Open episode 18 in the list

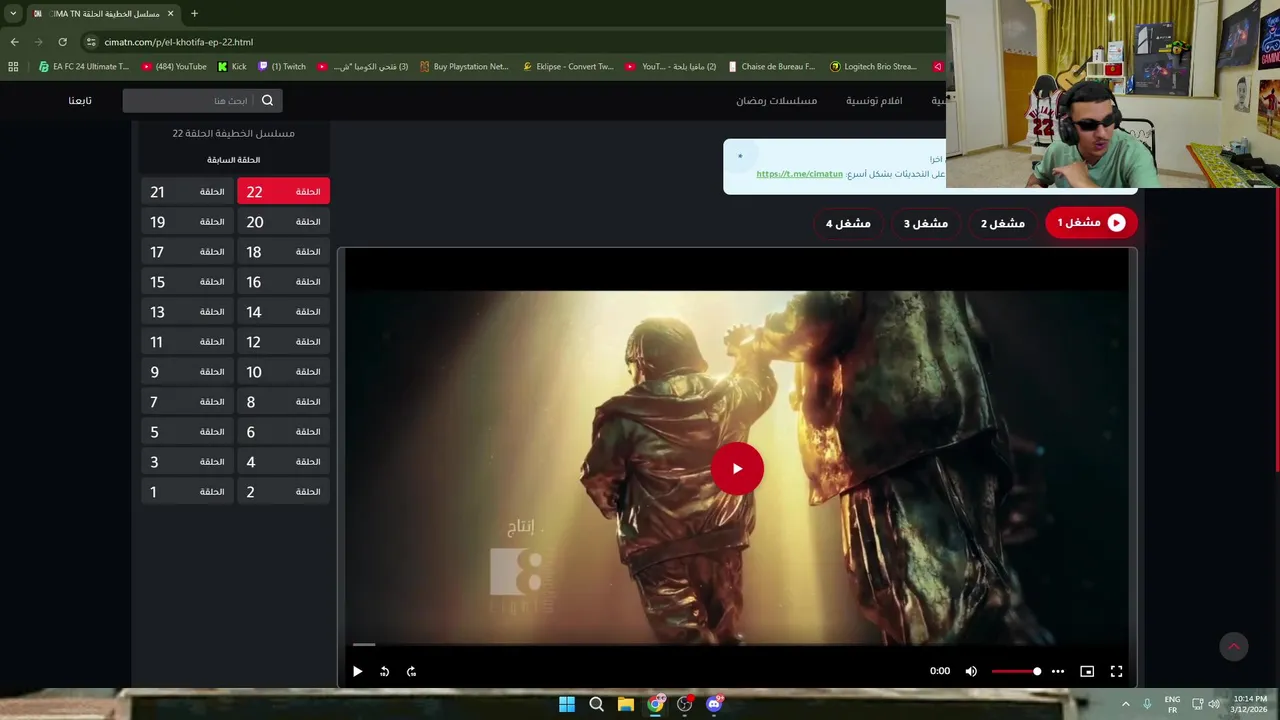(x=283, y=251)
